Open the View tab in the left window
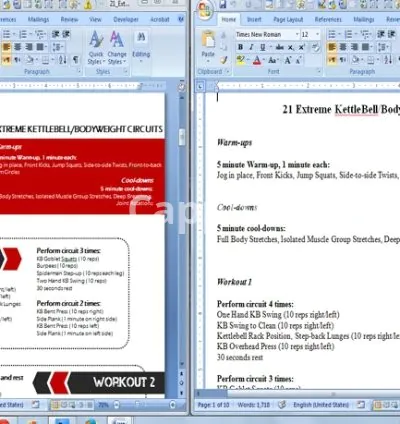The height and width of the screenshot is (424, 400). [95, 20]
